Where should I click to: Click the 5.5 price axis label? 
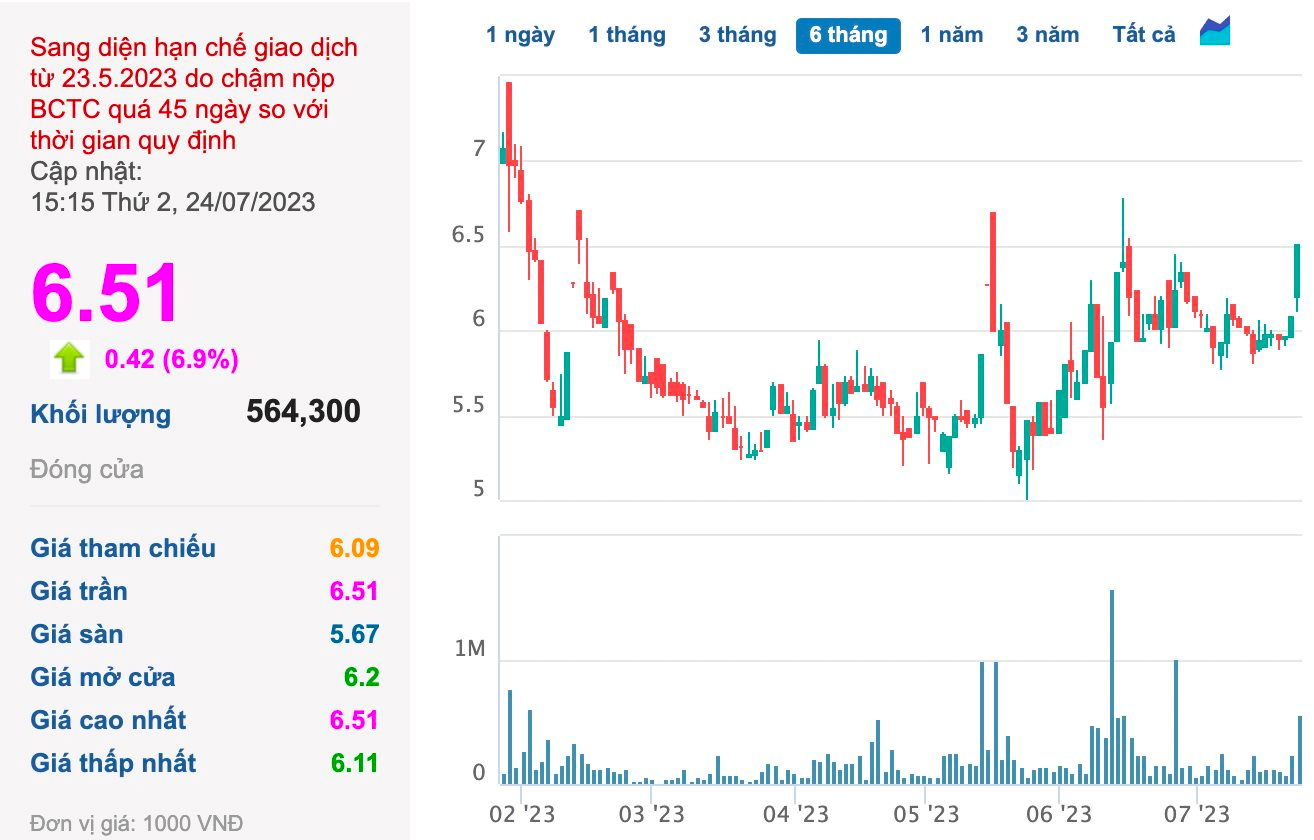point(468,406)
